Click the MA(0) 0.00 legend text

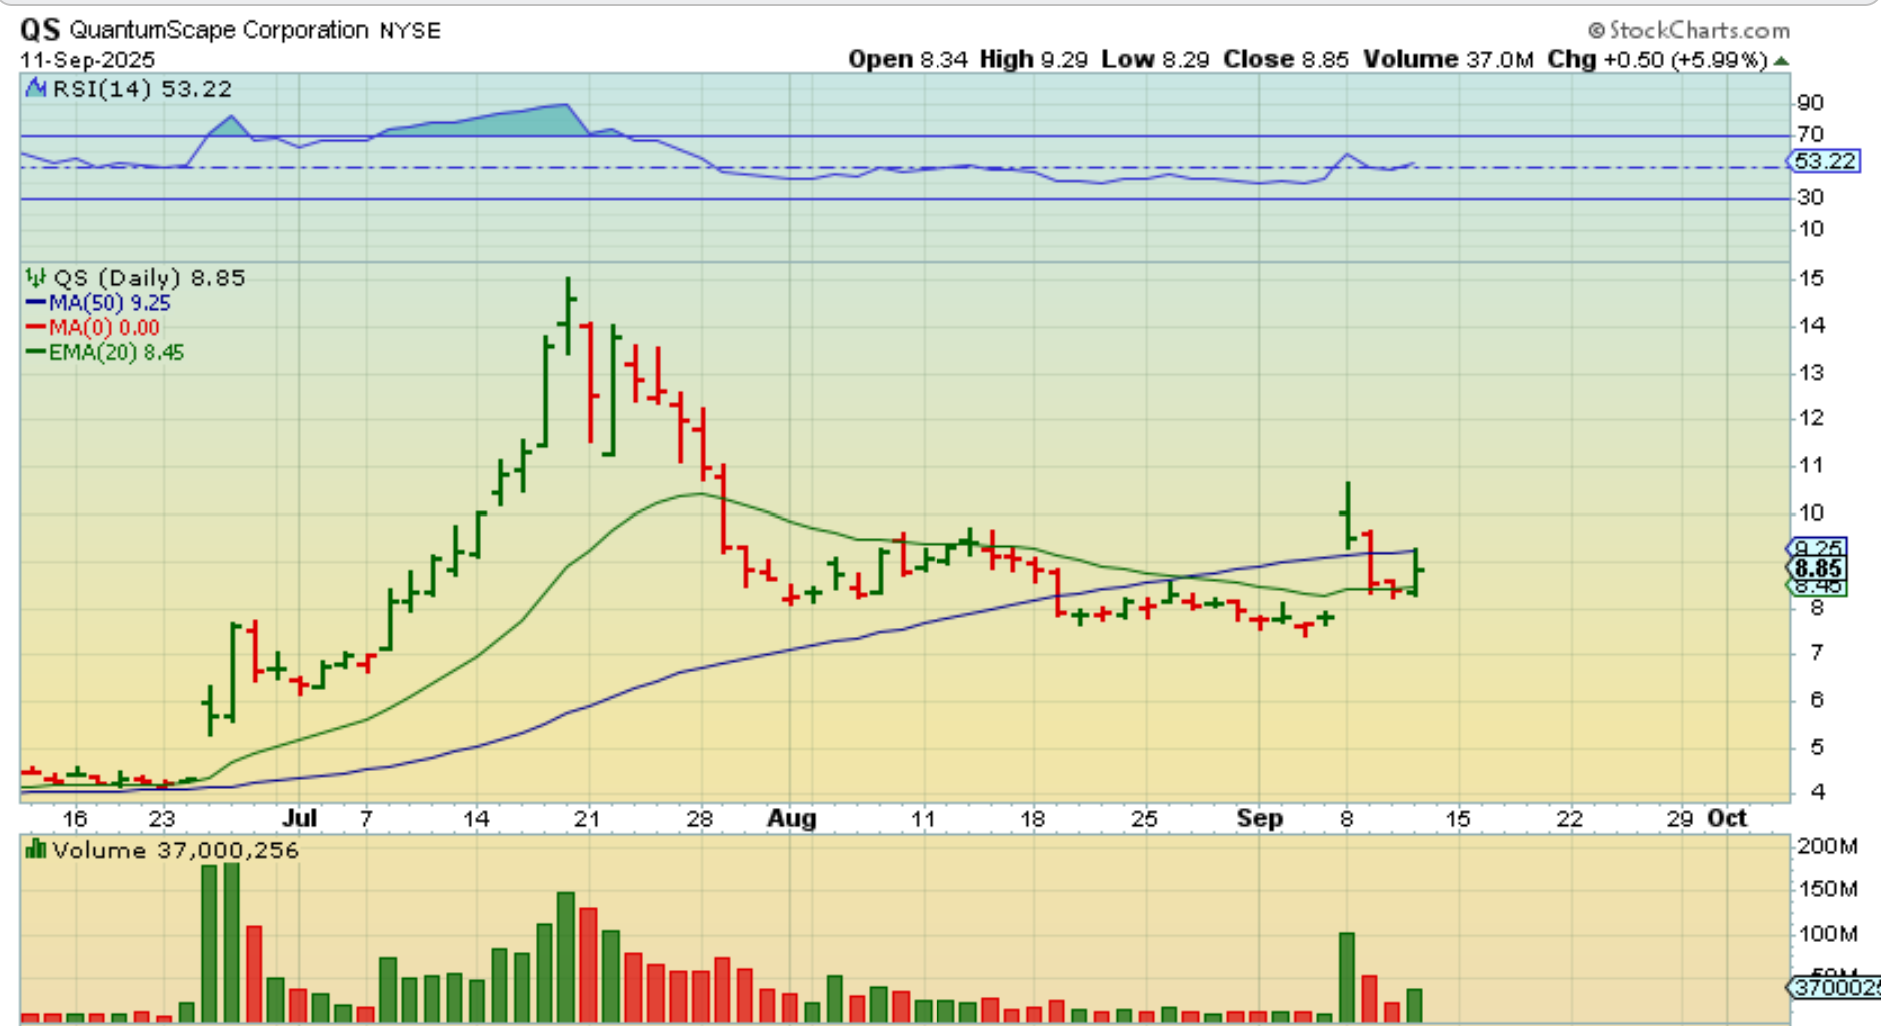(x=104, y=328)
